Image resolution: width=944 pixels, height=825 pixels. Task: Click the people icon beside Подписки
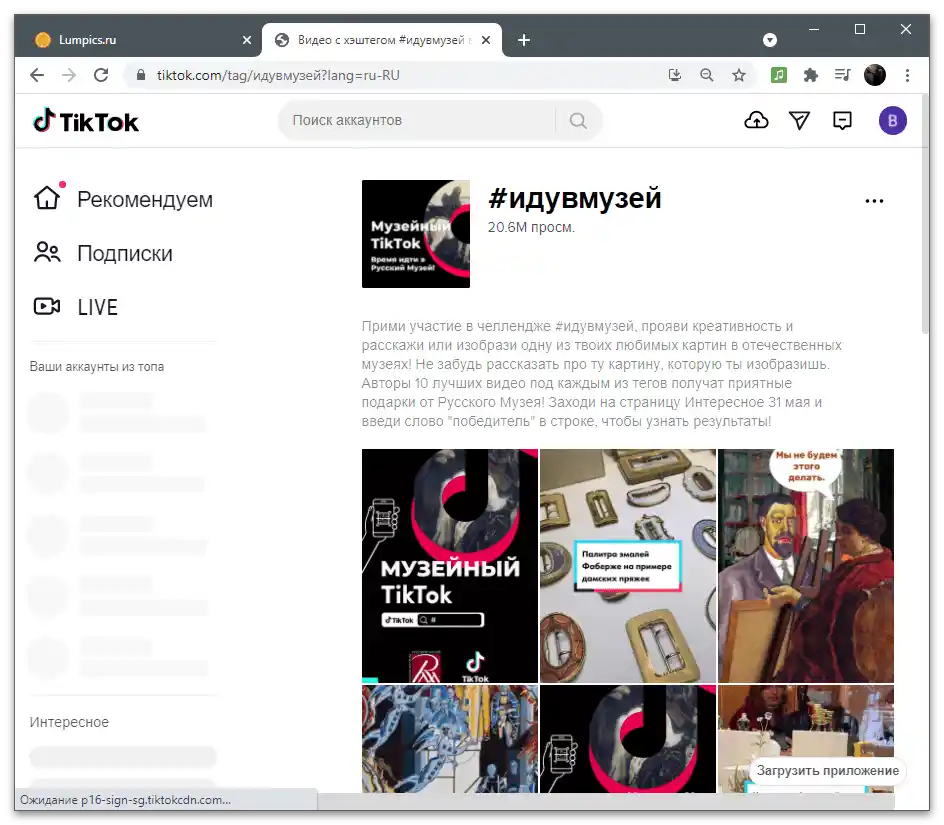[47, 252]
